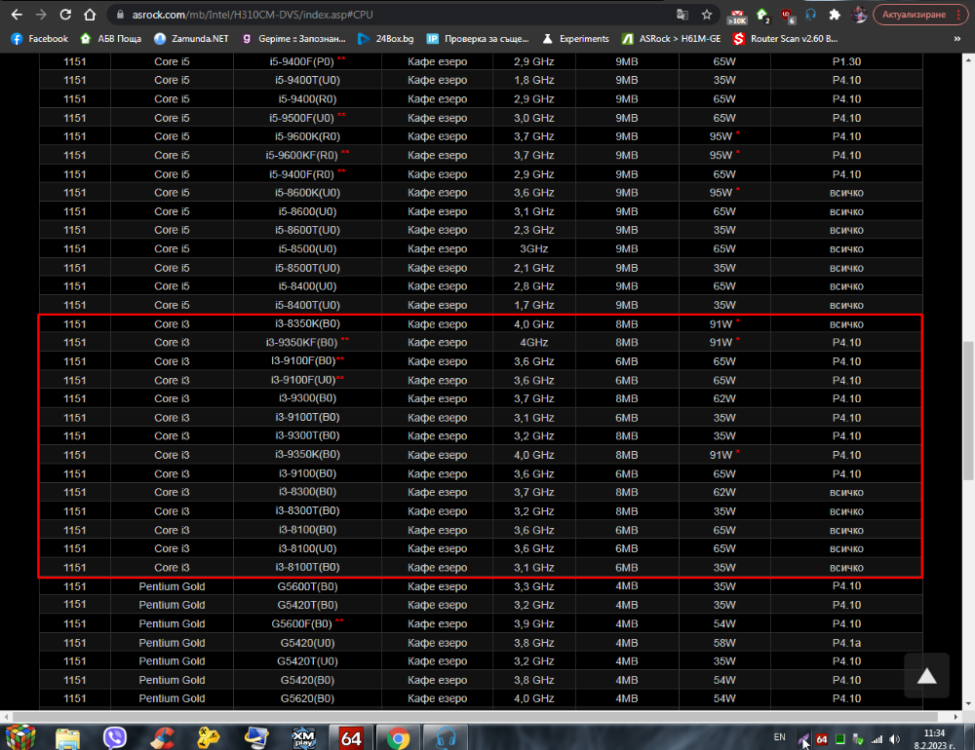Screen dimensions: 975x750
Task: Open the 24Box.bg bookmark
Action: [x=386, y=39]
